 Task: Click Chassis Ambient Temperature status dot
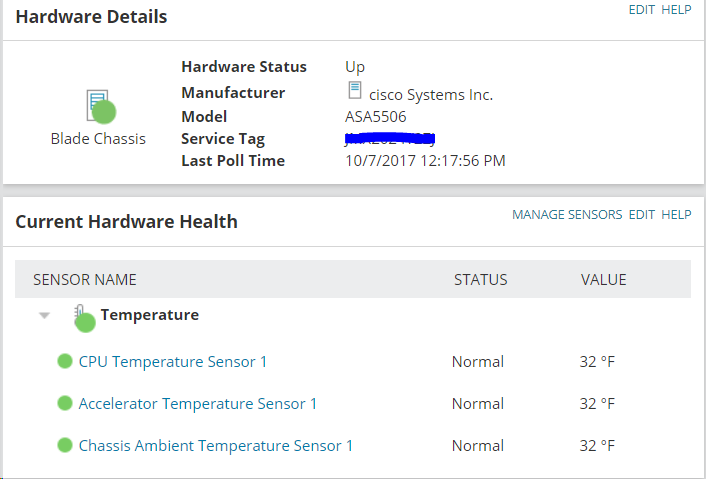tap(65, 445)
